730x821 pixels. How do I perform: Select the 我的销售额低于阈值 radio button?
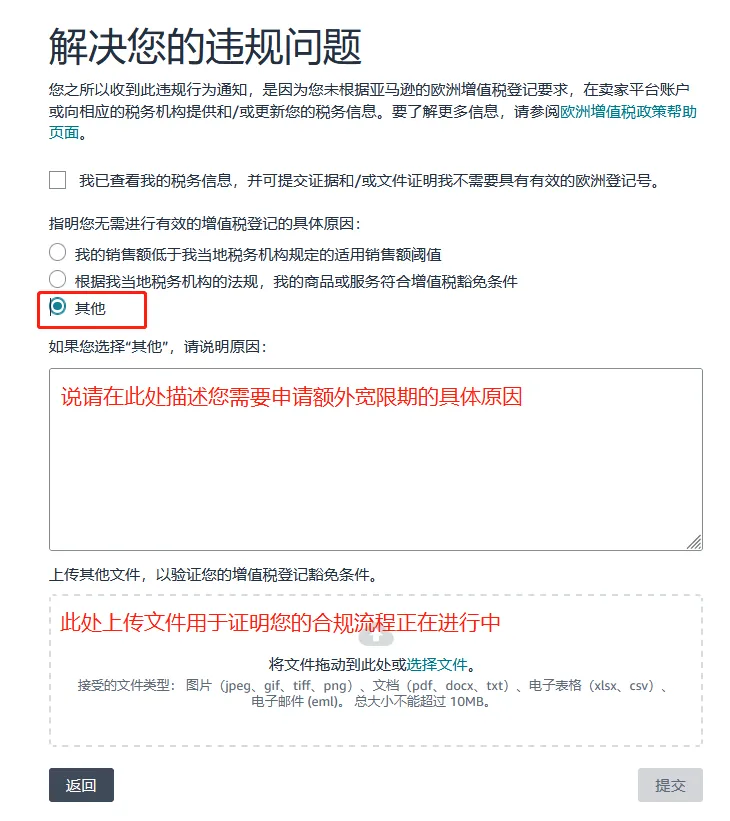pyautogui.click(x=57, y=252)
